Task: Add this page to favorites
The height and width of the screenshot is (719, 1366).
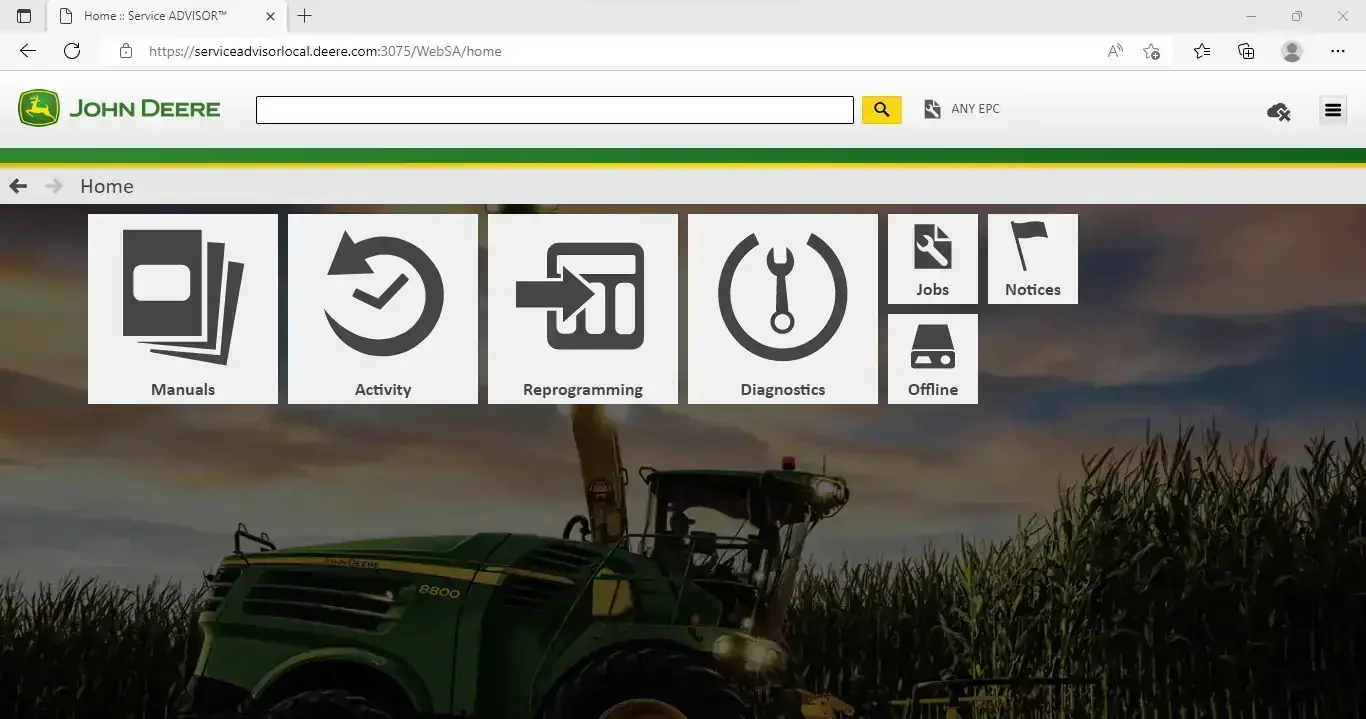Action: pyautogui.click(x=1152, y=51)
